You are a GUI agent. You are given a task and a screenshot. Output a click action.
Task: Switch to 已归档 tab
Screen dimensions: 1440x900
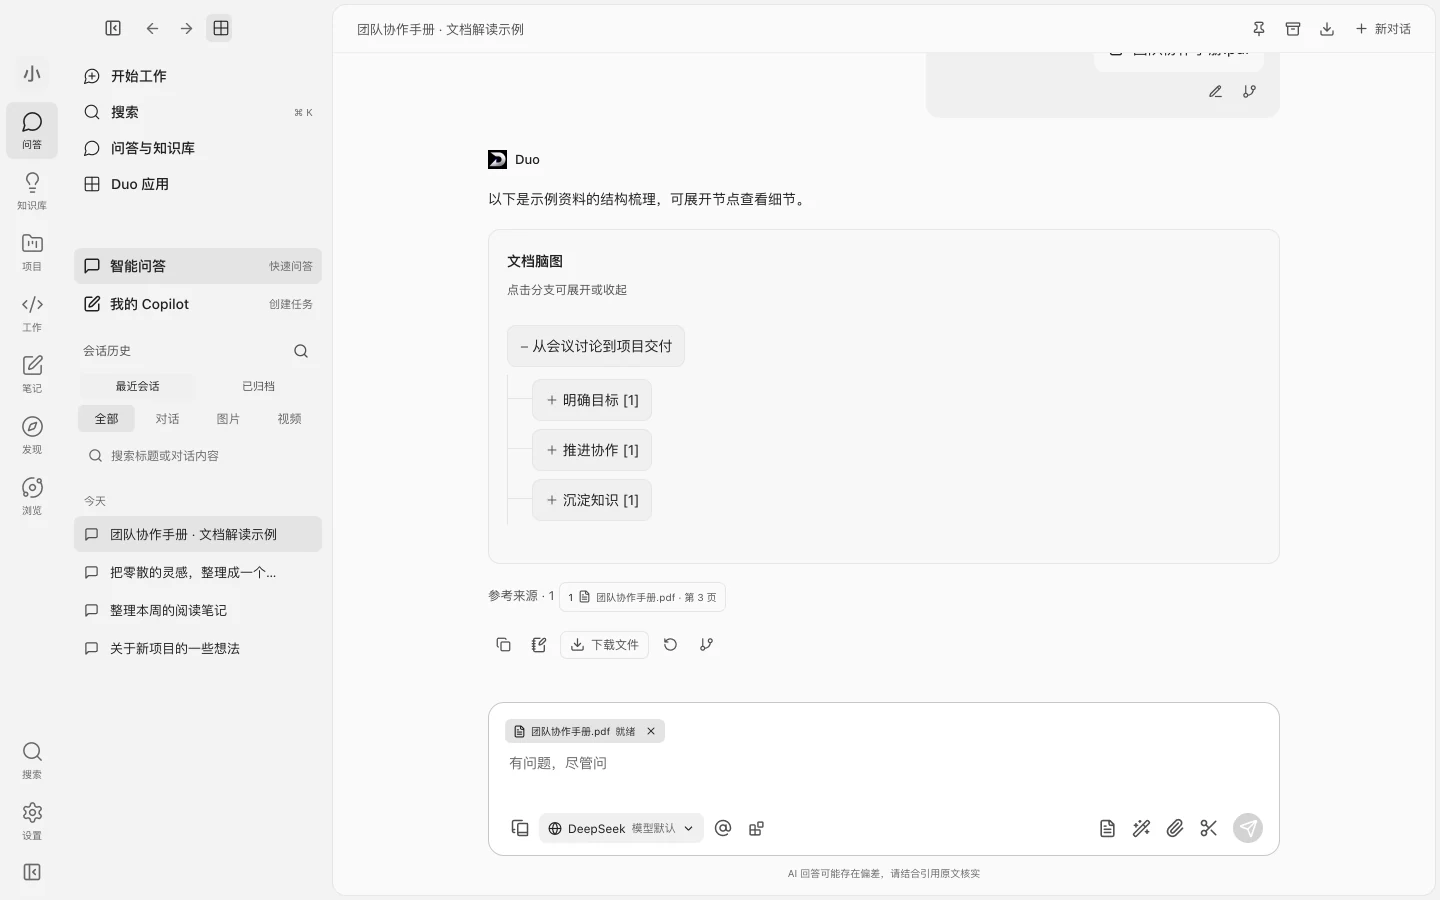tap(258, 386)
